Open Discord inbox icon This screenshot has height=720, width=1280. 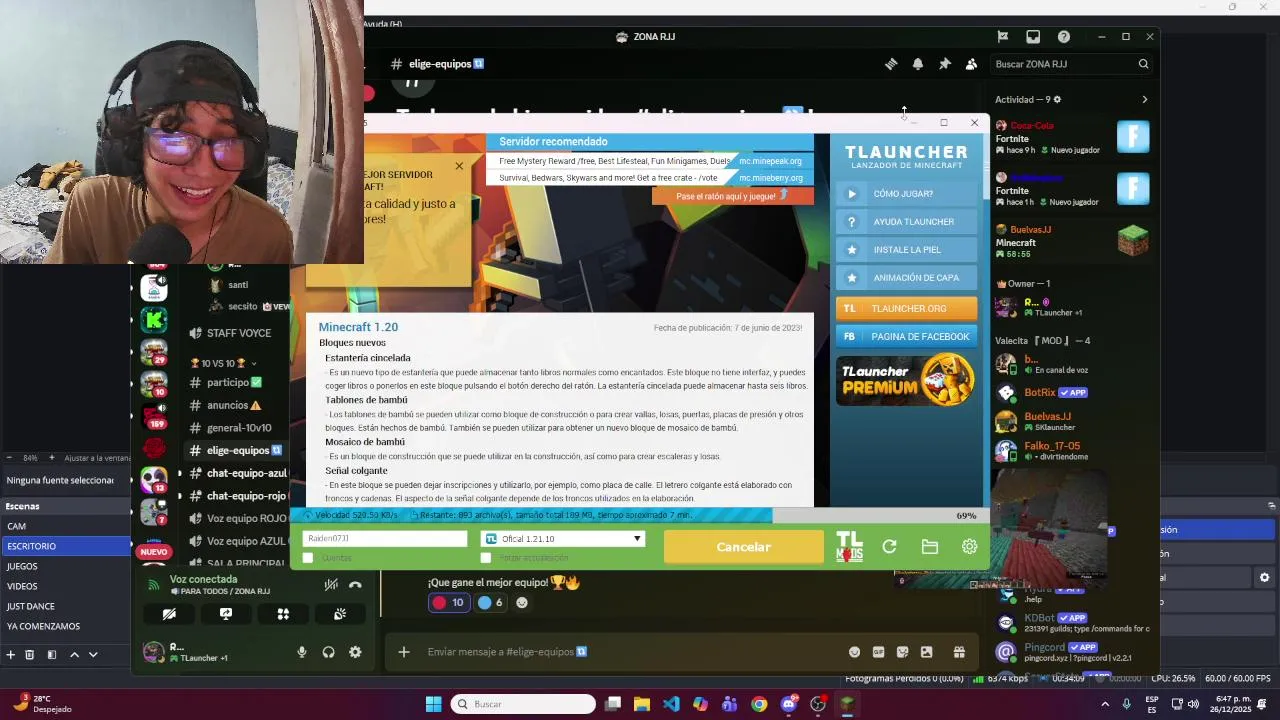[1033, 37]
